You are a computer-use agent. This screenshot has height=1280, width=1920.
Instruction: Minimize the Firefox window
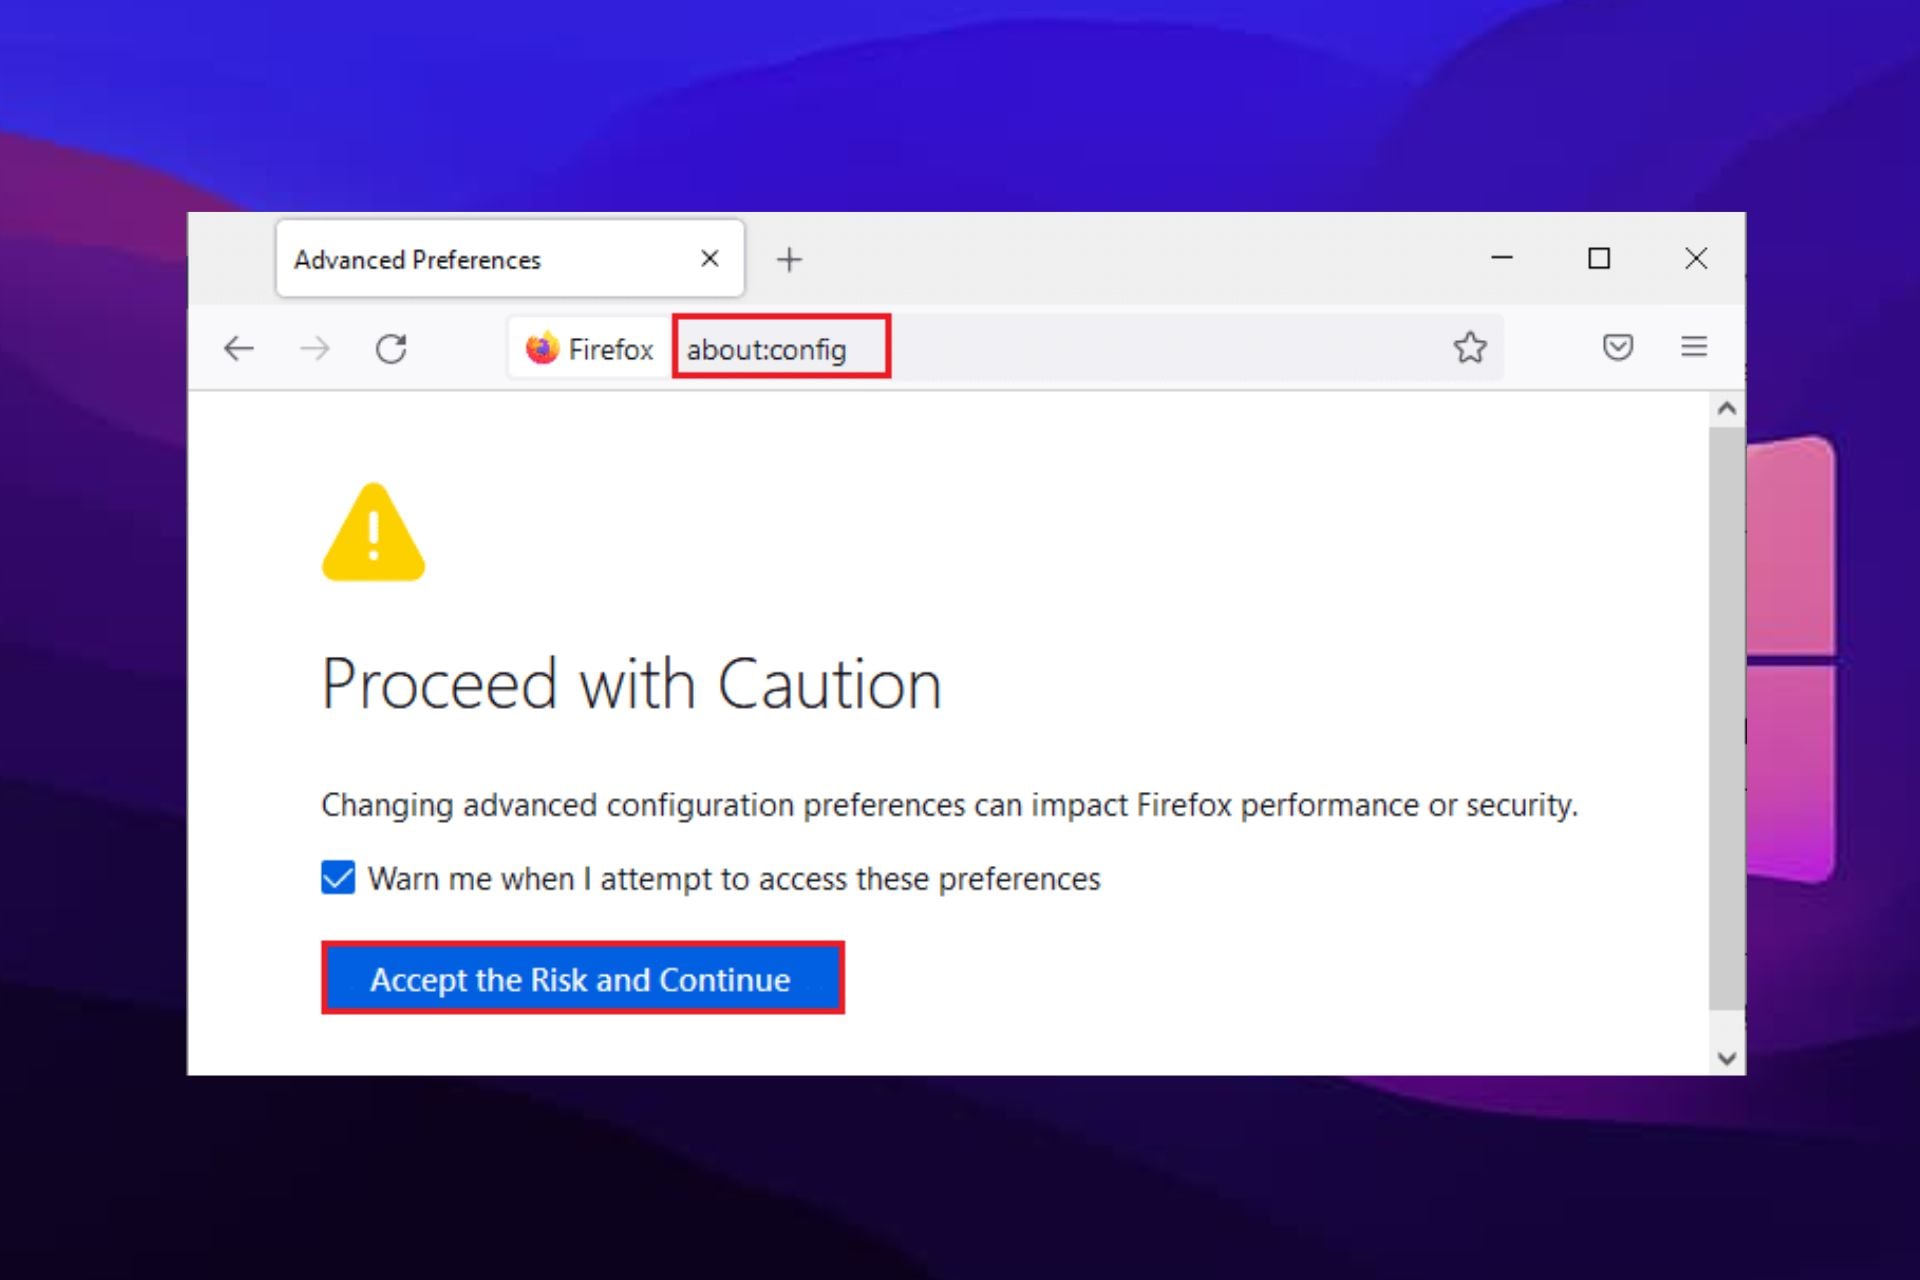click(x=1502, y=258)
